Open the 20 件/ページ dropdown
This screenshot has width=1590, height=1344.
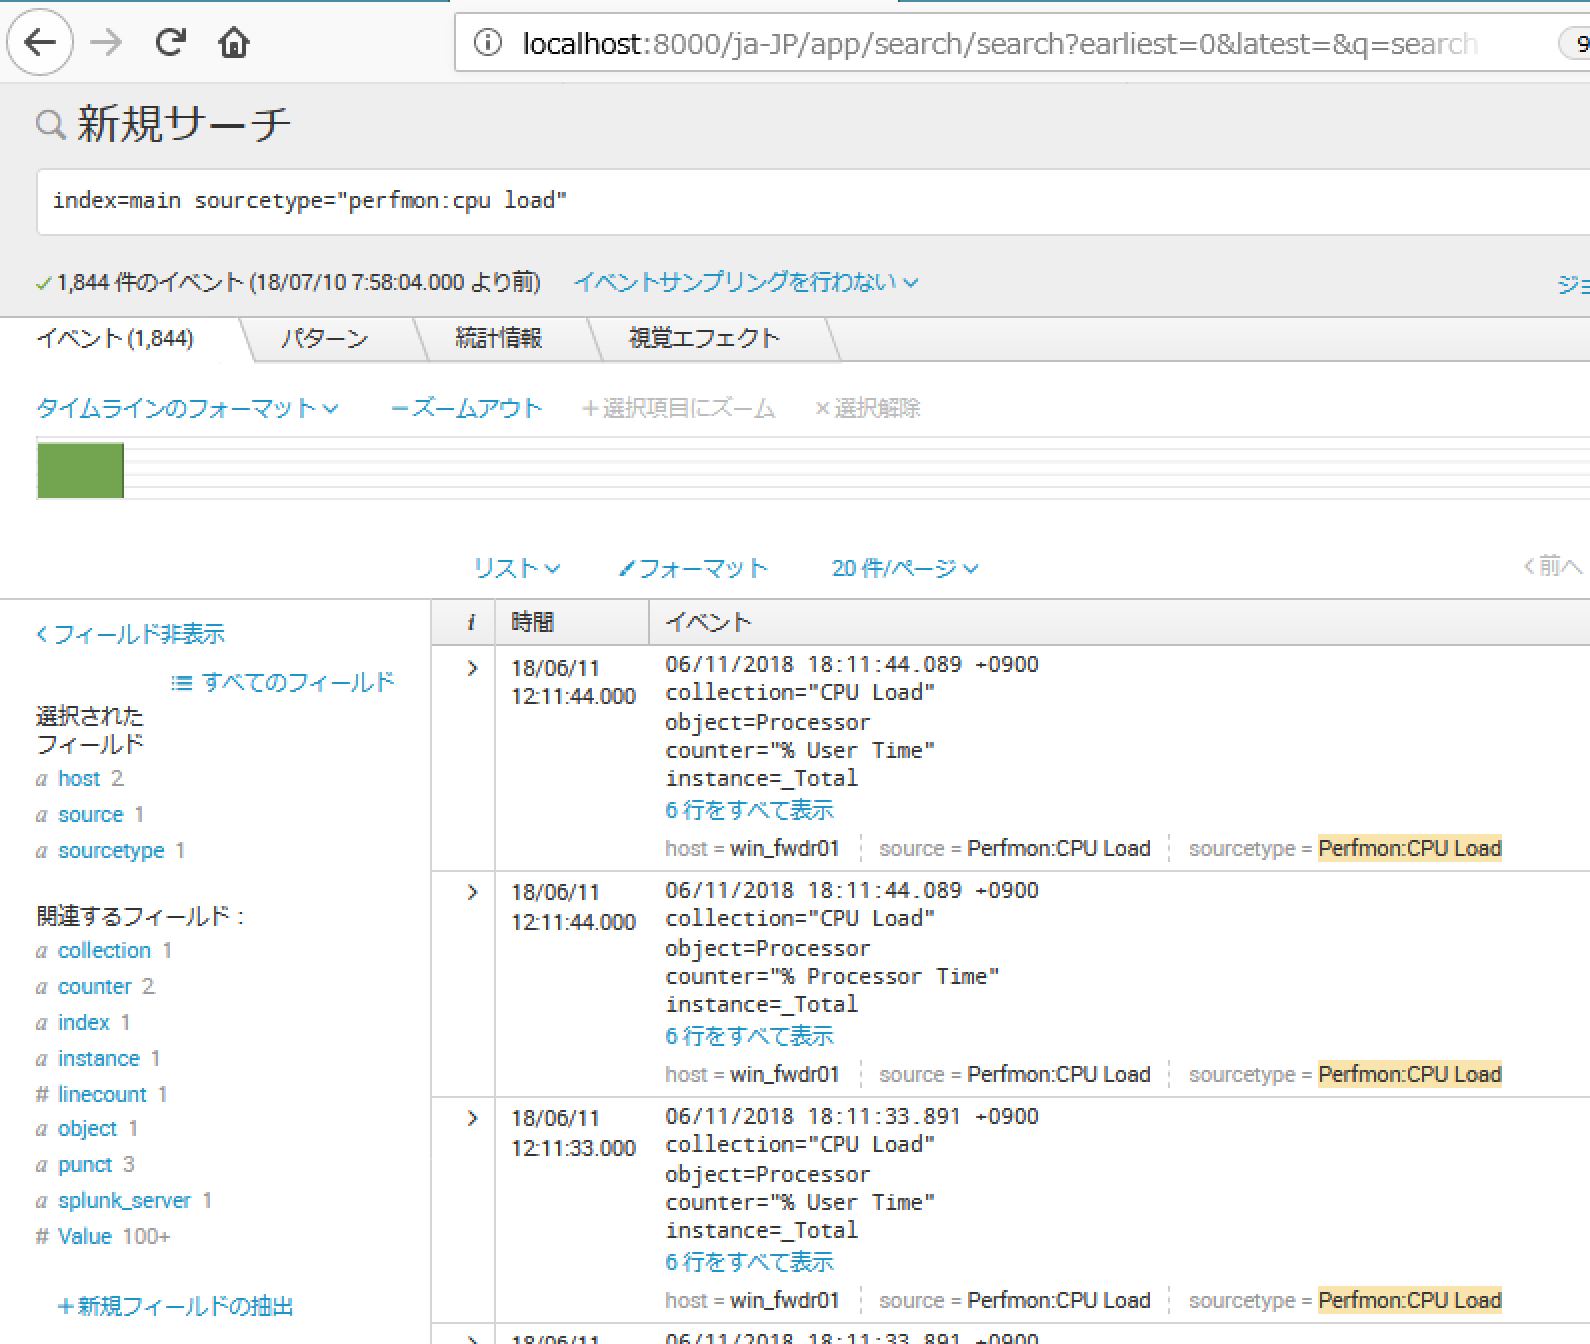coord(905,568)
